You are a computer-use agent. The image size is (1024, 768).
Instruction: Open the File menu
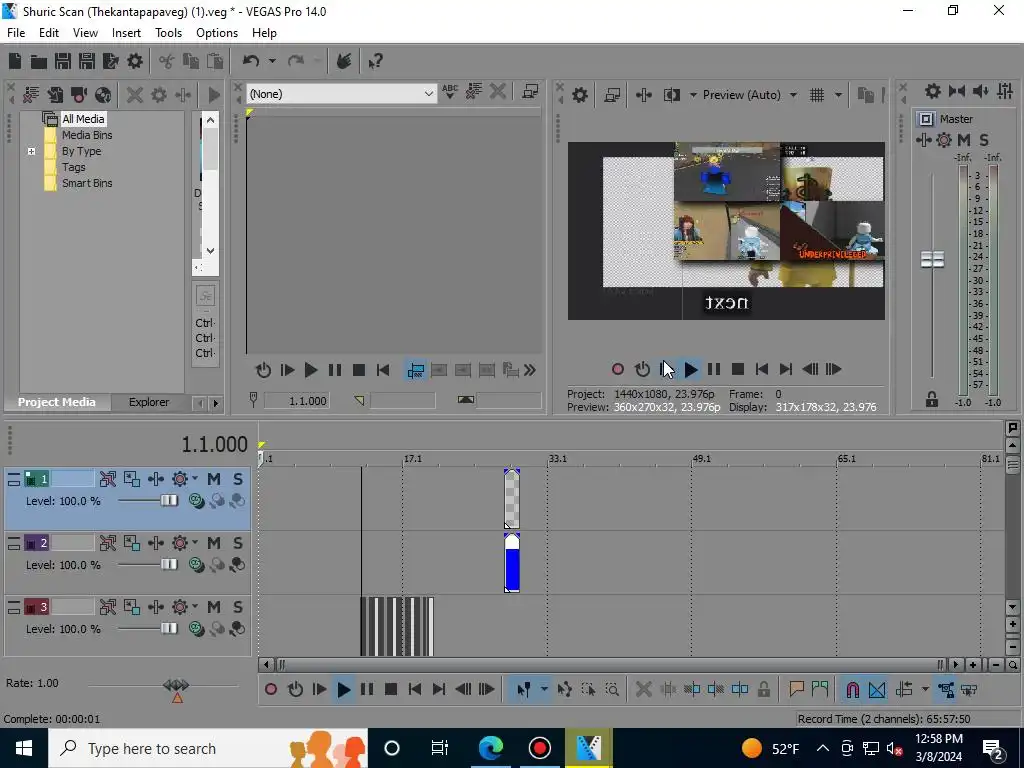16,33
